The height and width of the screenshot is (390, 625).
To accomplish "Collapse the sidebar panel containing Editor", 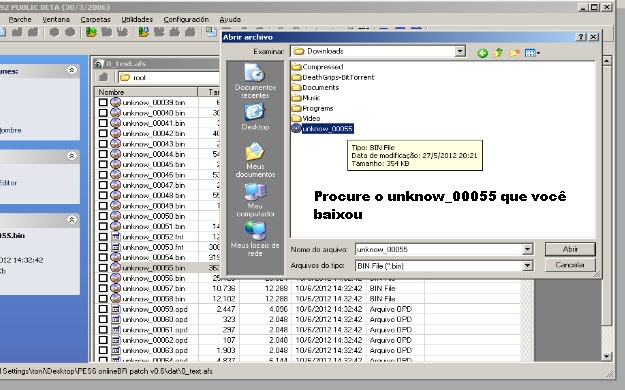I will 72,156.
